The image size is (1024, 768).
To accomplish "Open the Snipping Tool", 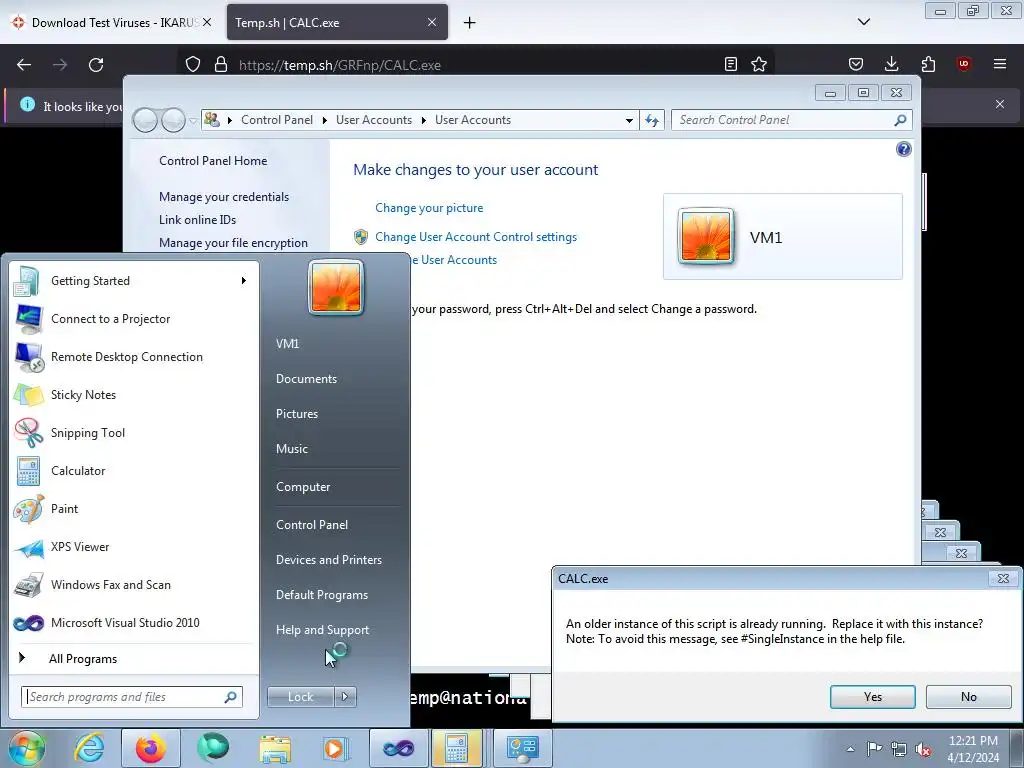I will pyautogui.click(x=134, y=432).
